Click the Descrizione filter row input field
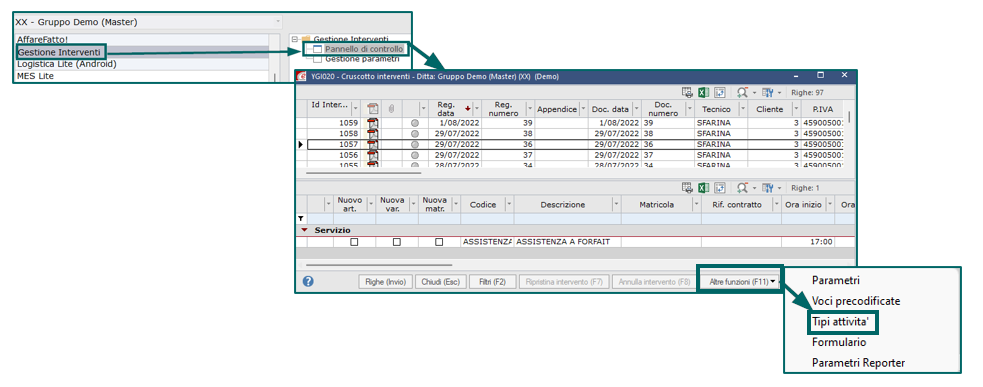This screenshot has height=387, width=983. click(x=567, y=218)
